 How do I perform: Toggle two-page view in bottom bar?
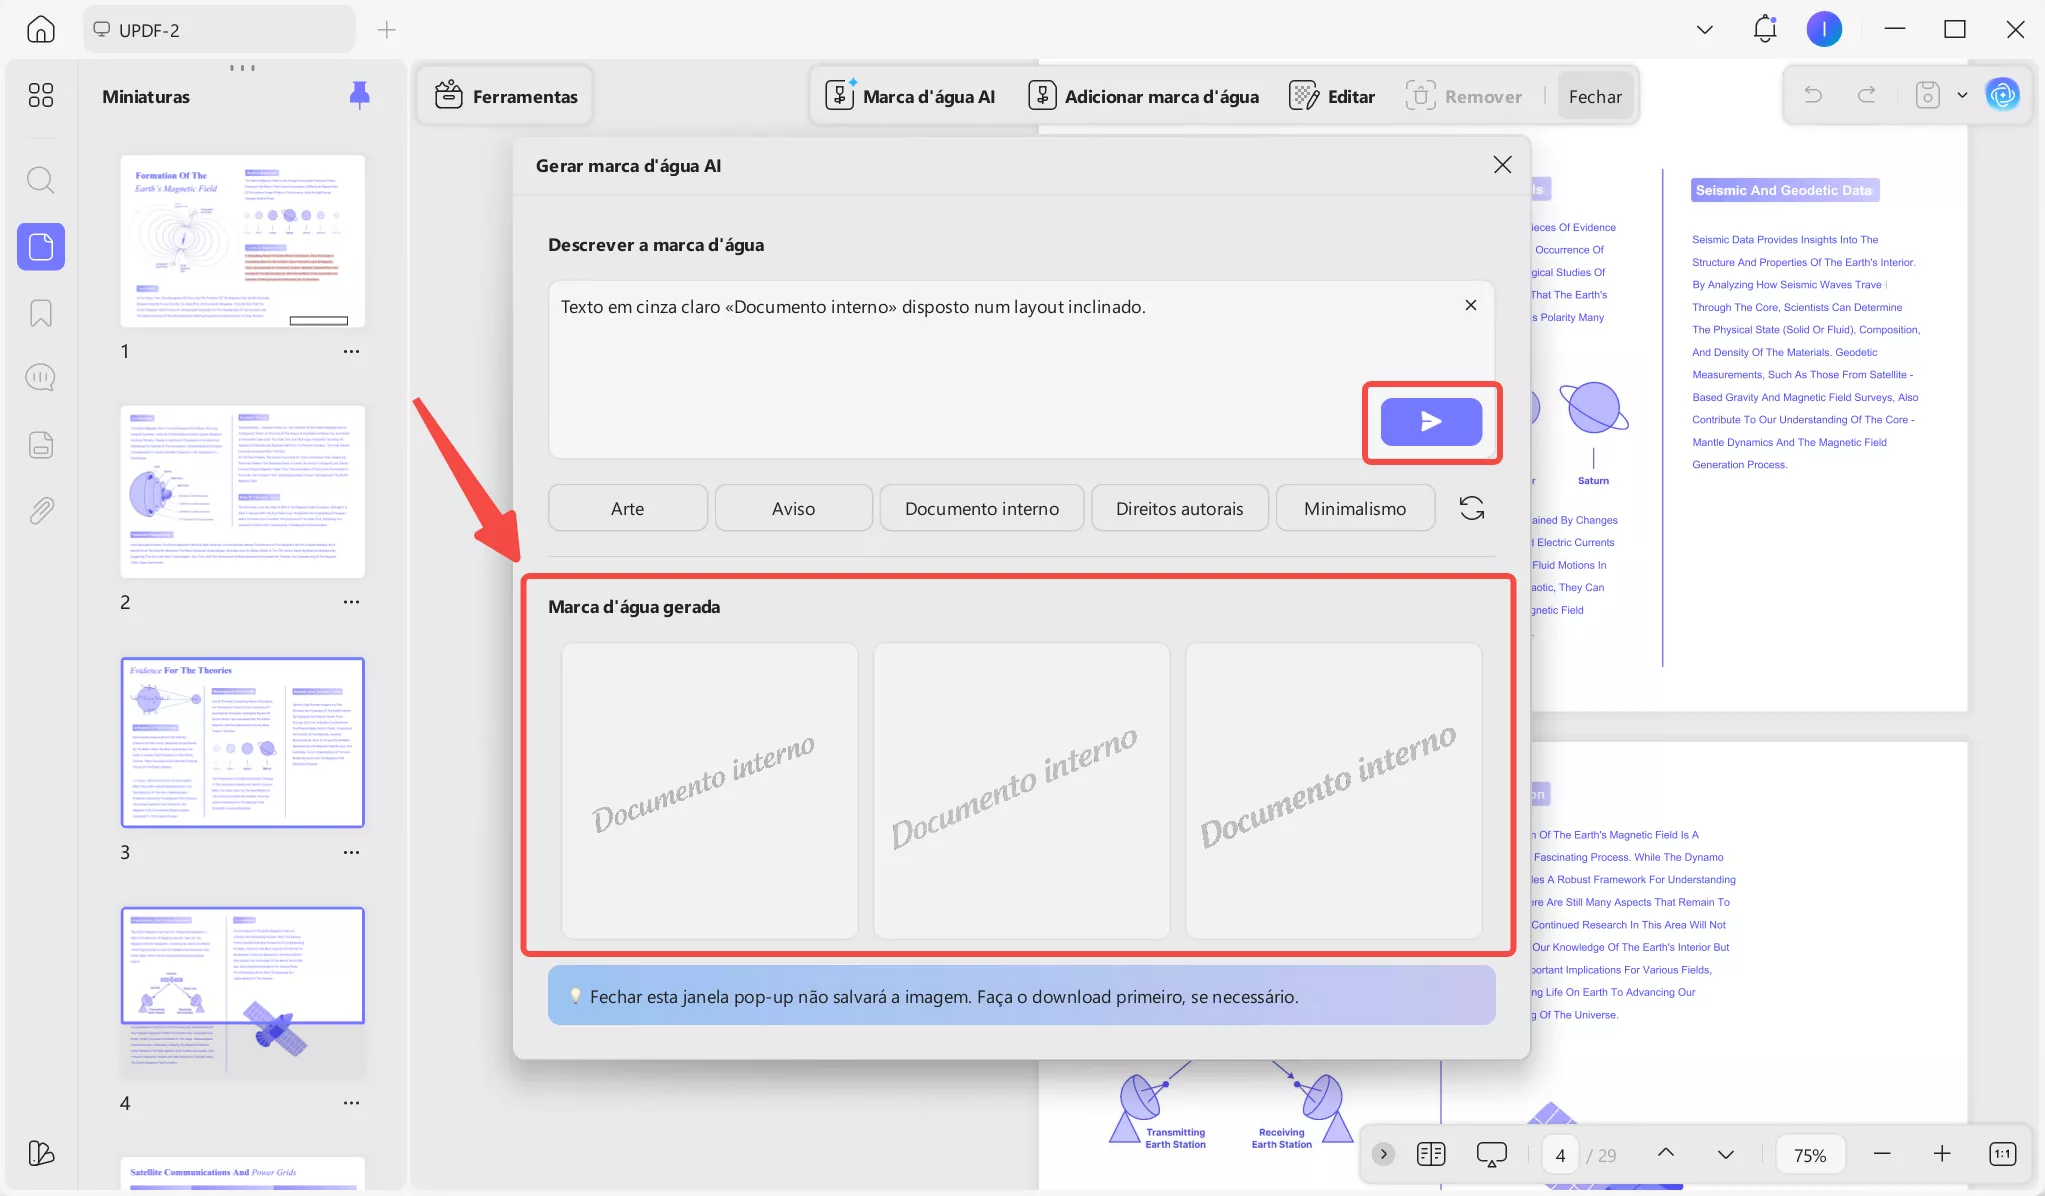(x=1432, y=1154)
